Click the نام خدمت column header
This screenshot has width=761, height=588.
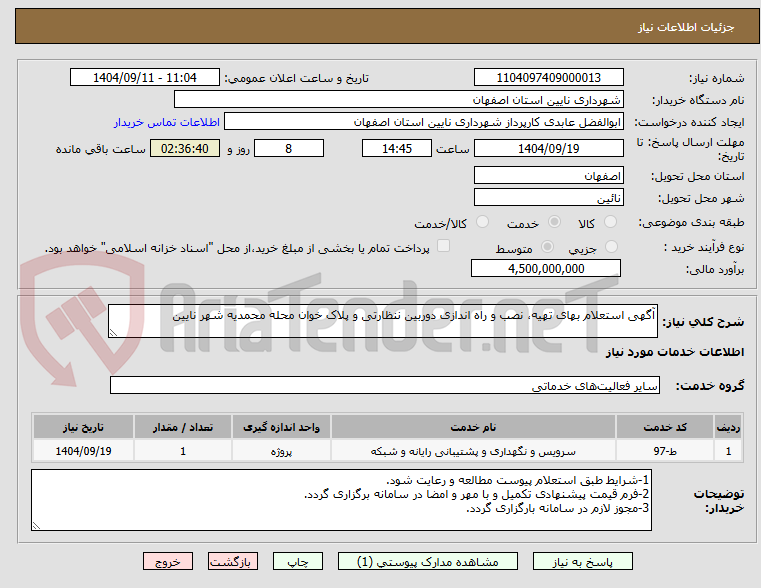pos(473,427)
